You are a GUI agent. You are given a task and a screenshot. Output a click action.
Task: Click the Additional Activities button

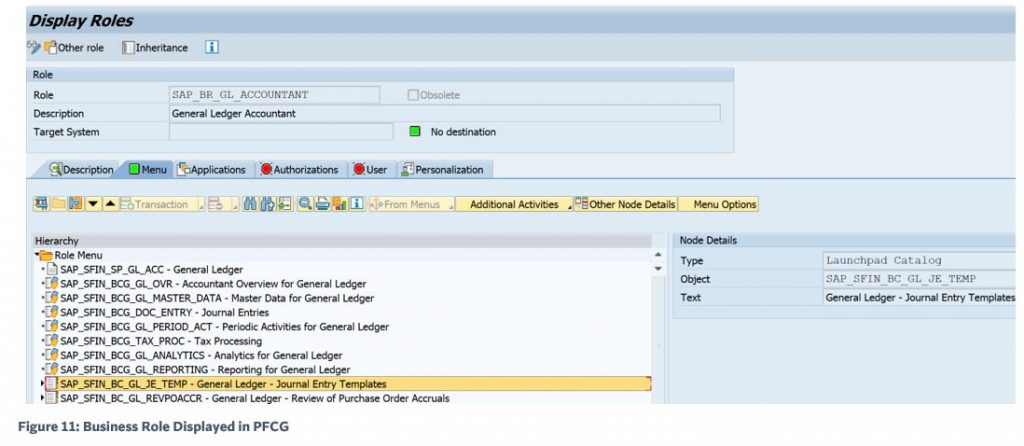click(x=514, y=204)
